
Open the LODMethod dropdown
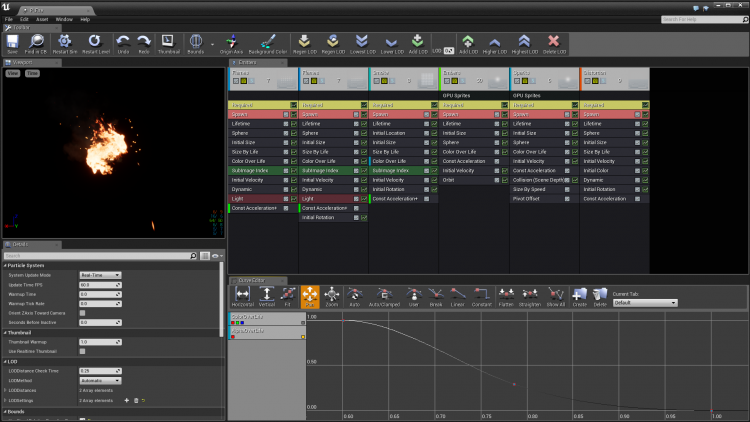click(100, 380)
